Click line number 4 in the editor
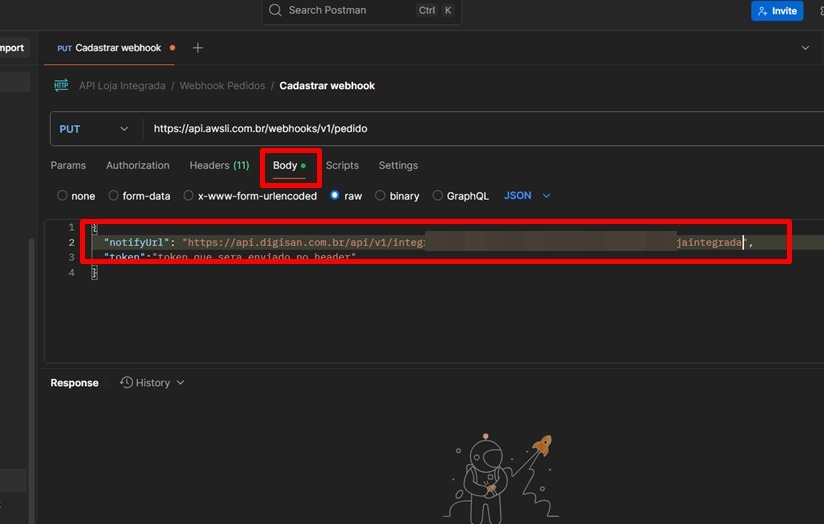The height and width of the screenshot is (524, 824). click(x=71, y=272)
